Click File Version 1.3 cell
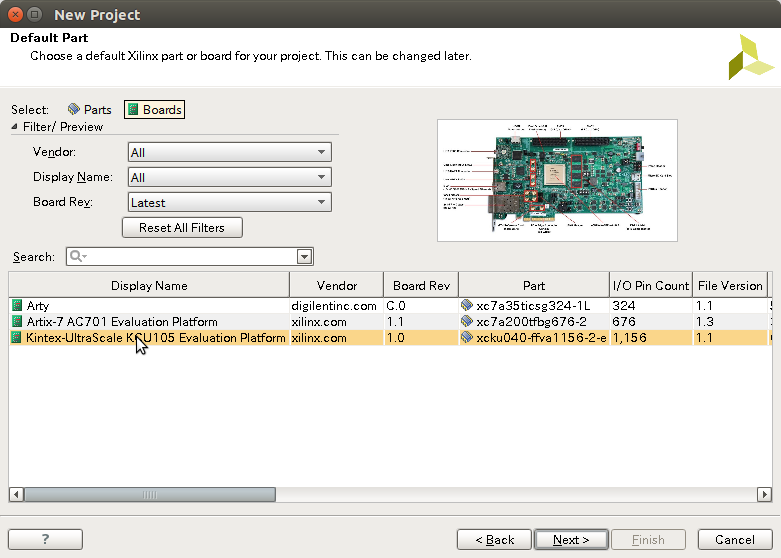The height and width of the screenshot is (558, 781). click(x=730, y=322)
